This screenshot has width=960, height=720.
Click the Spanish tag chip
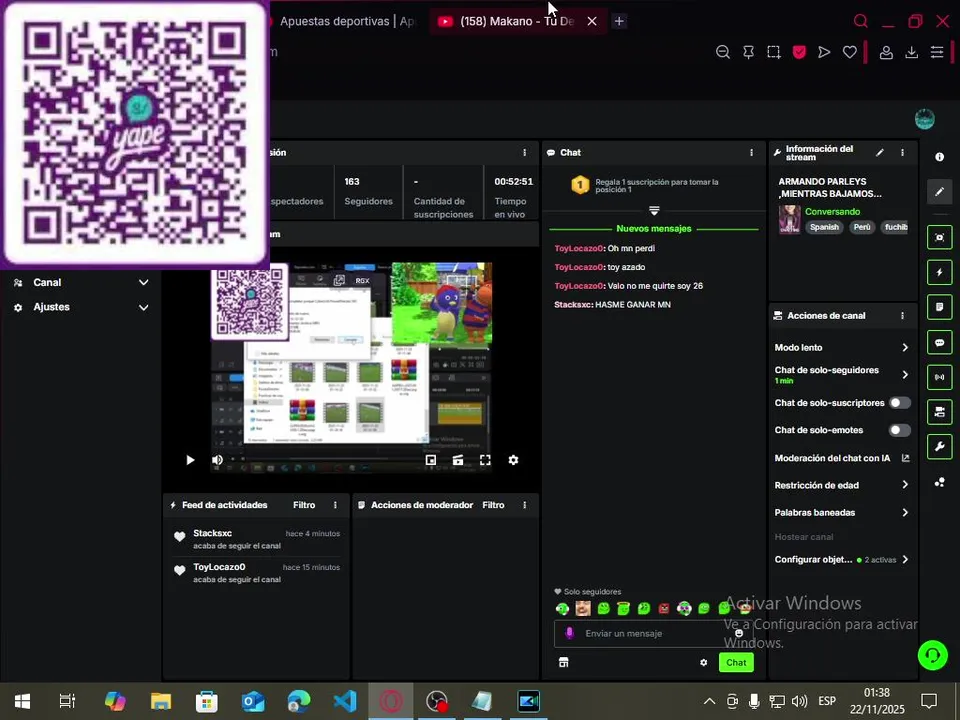824,227
